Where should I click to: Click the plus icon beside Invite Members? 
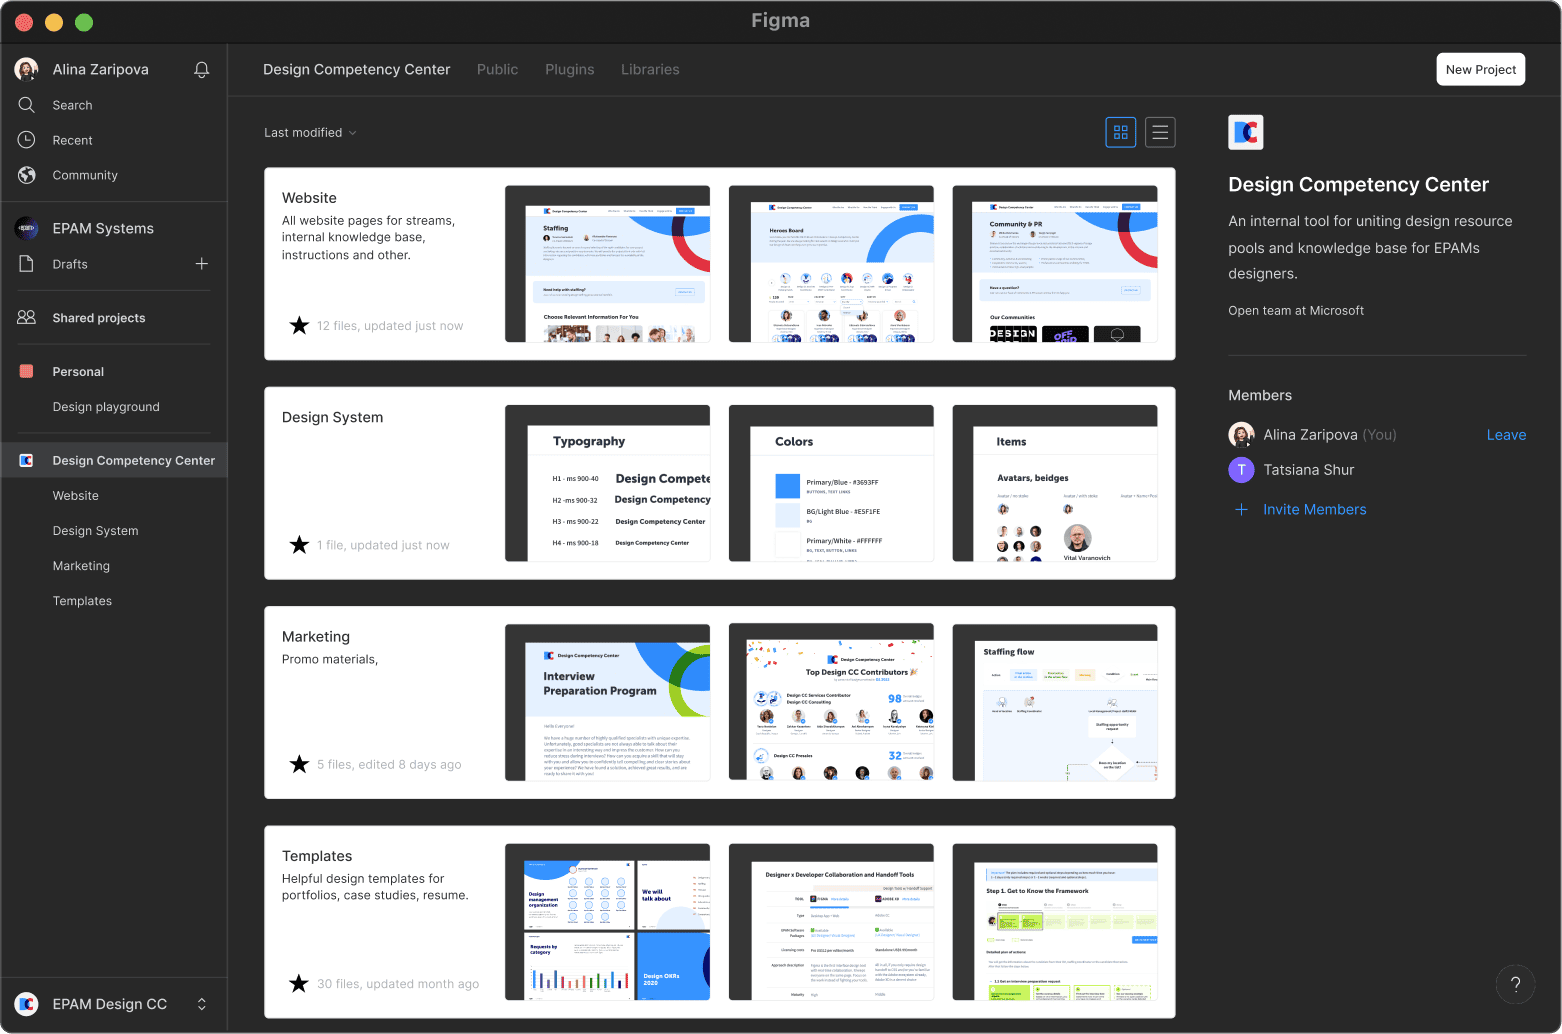[1241, 509]
